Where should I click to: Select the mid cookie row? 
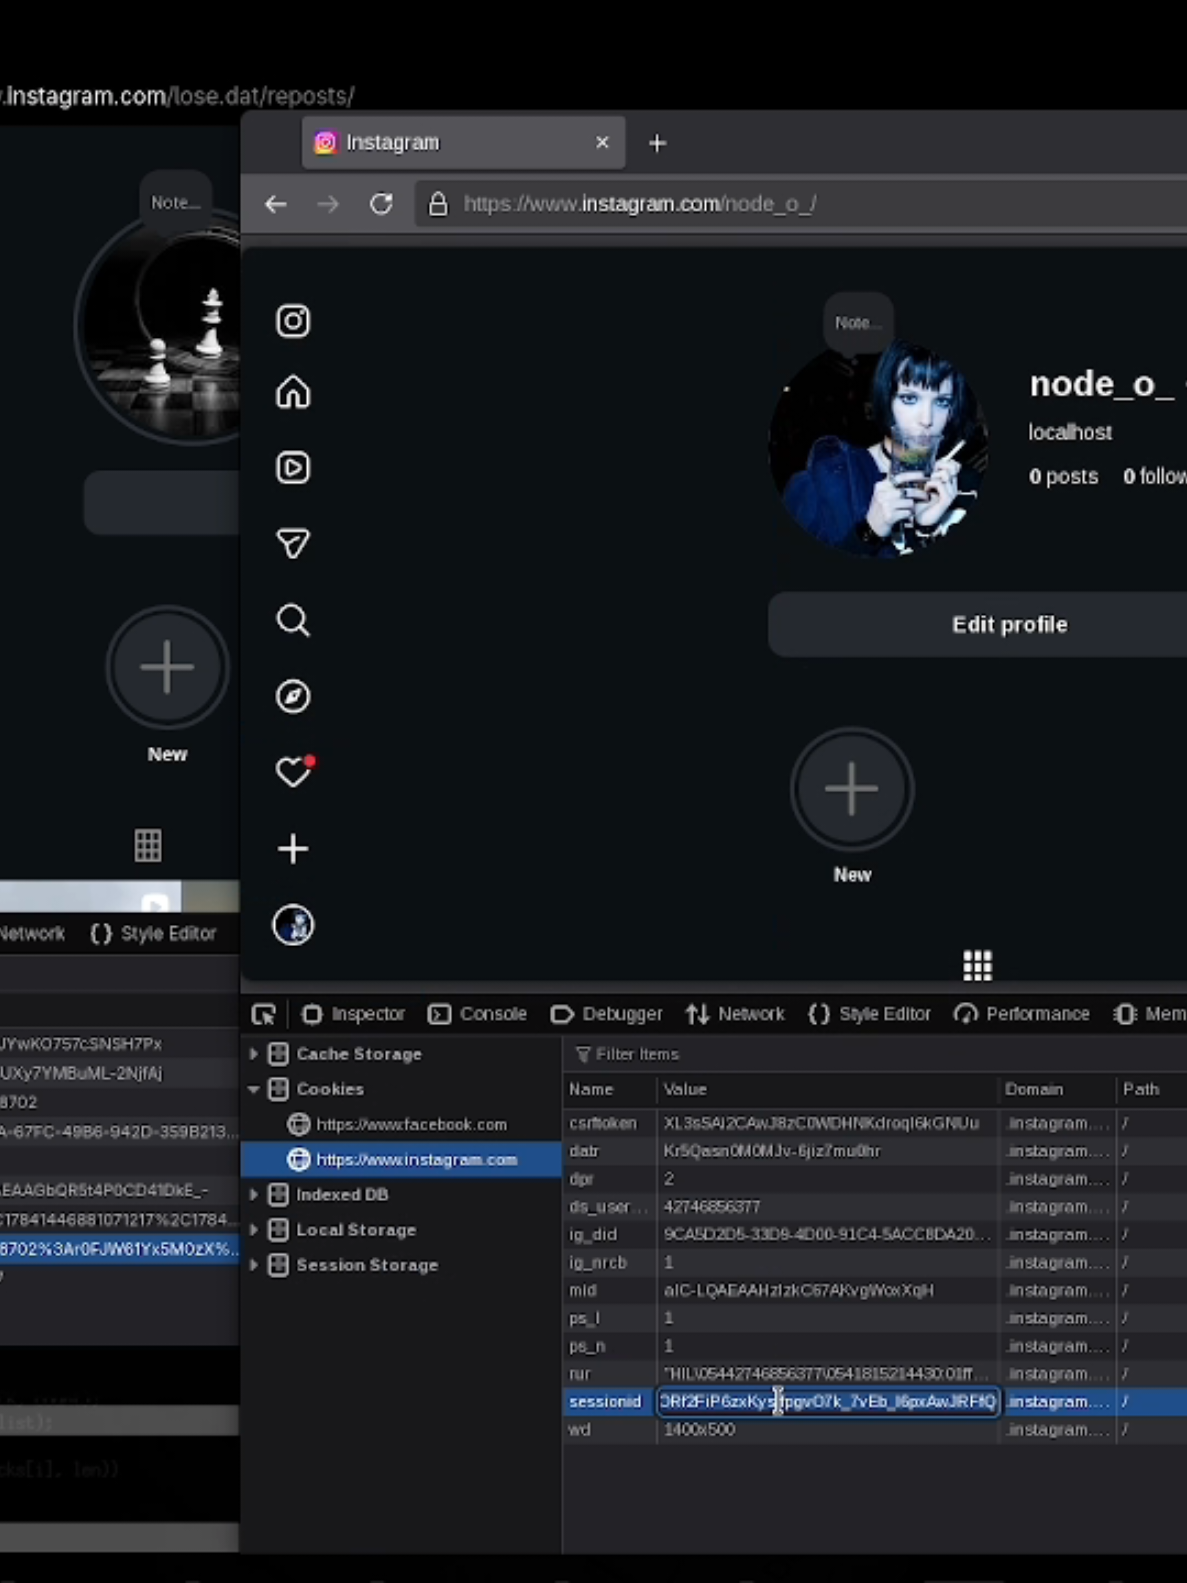pyautogui.click(x=875, y=1291)
